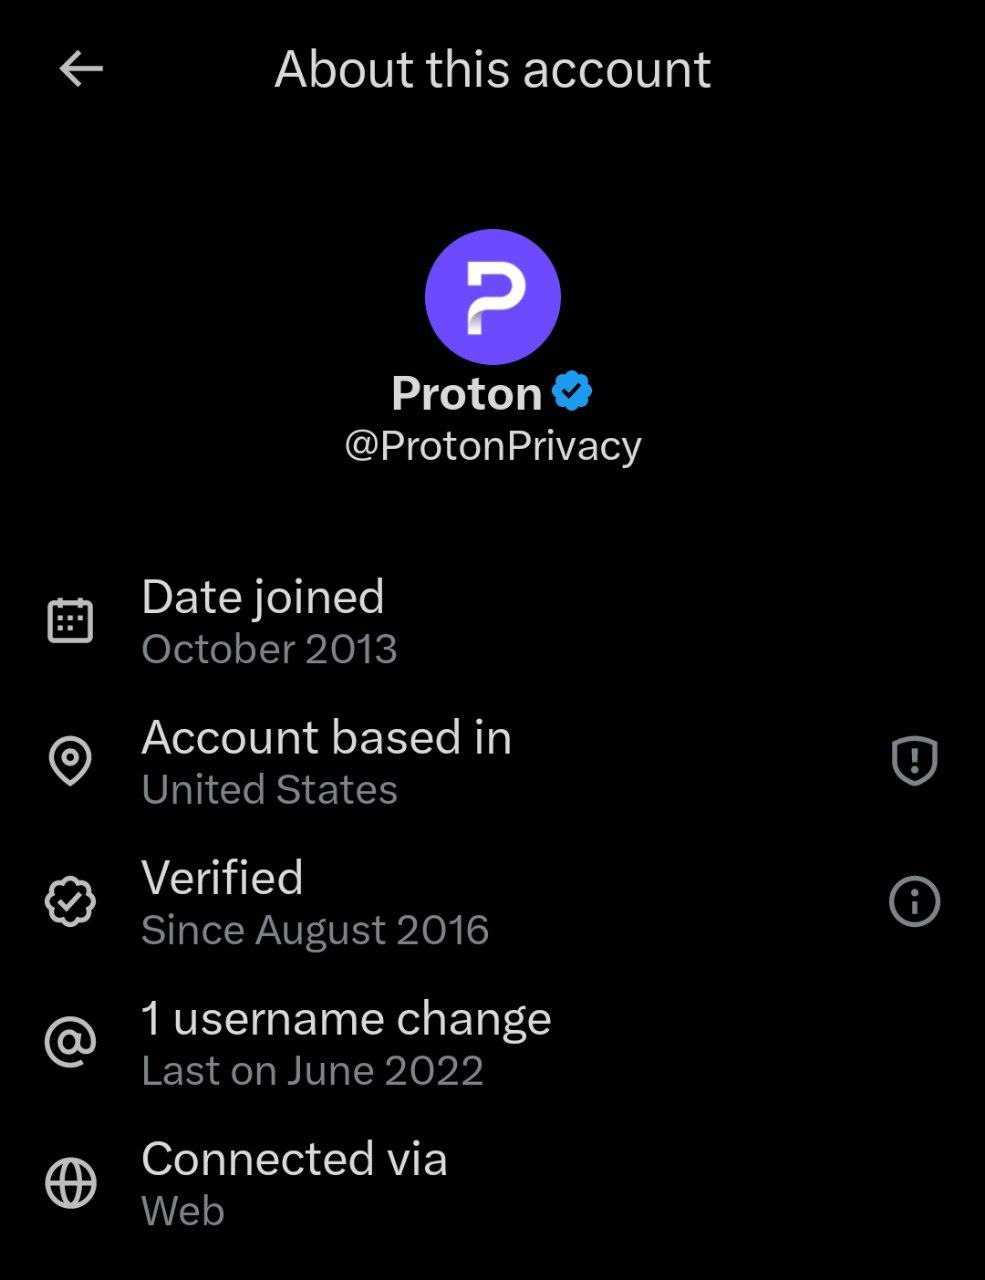Tap the Proton display name
Viewport: 985px width, 1280px height.
(466, 393)
